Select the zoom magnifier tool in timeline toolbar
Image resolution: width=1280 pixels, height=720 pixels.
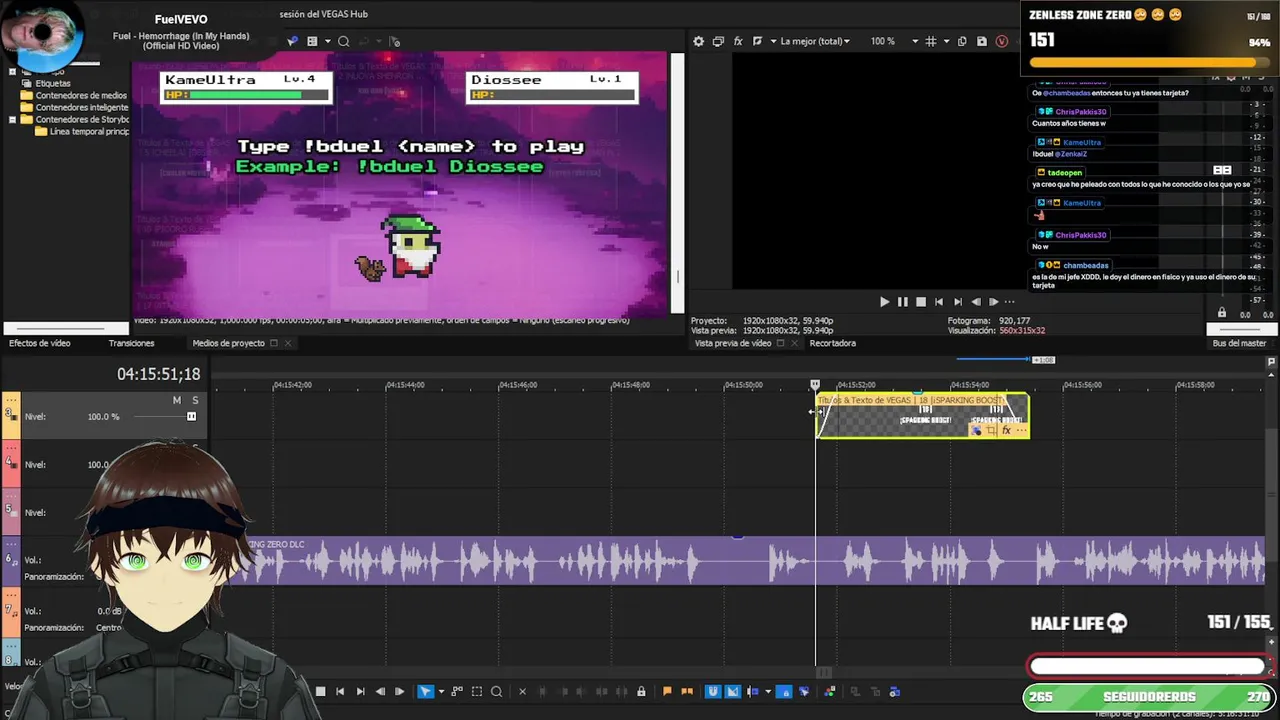[x=496, y=691]
